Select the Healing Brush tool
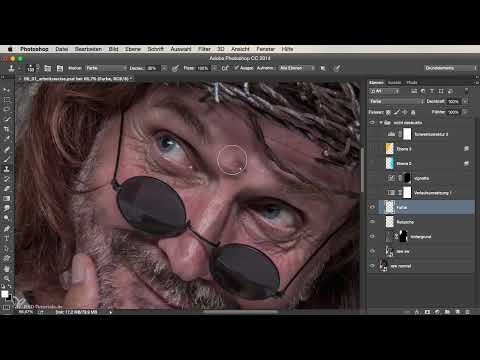The image size is (480, 360). click(6, 149)
